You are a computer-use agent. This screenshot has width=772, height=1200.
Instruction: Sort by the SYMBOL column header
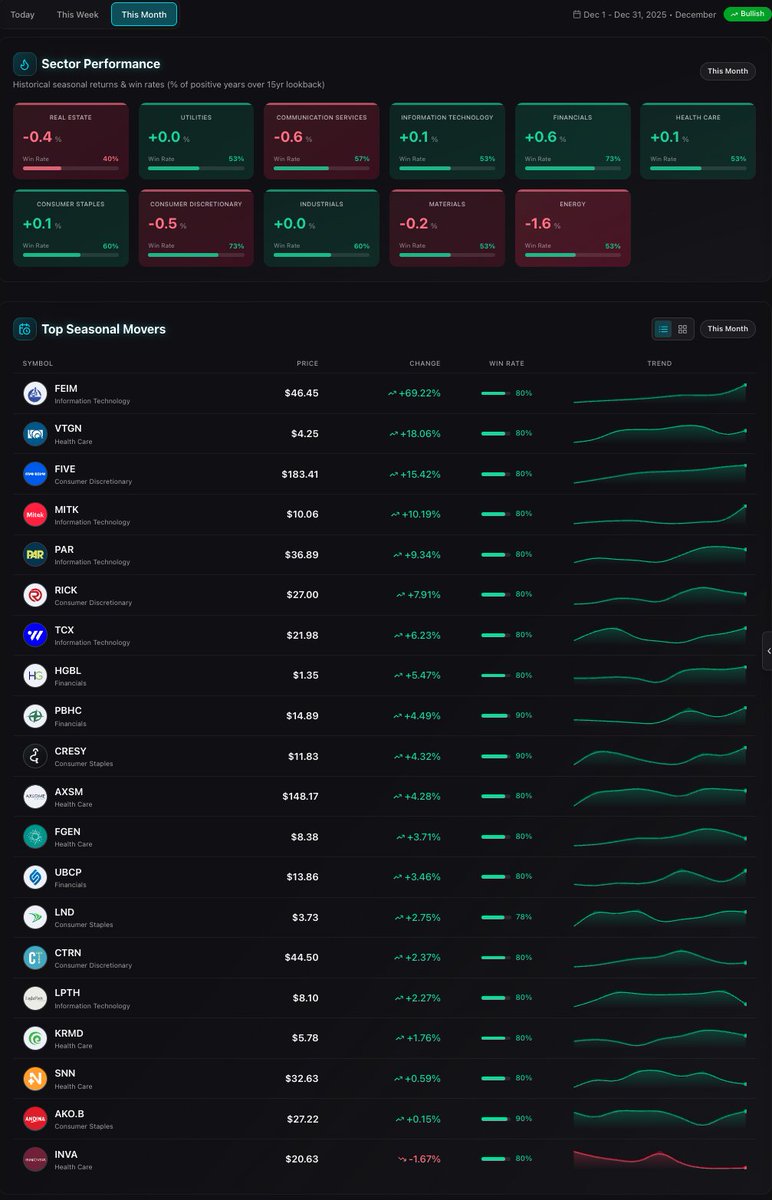pyautogui.click(x=38, y=363)
